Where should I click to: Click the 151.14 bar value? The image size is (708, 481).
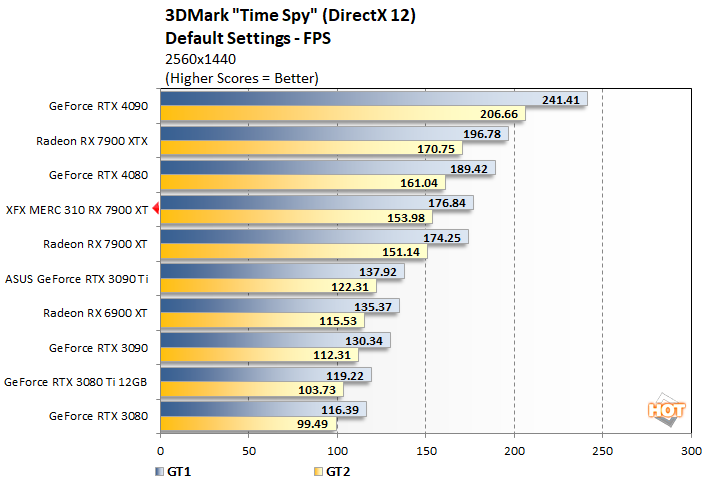(x=401, y=252)
